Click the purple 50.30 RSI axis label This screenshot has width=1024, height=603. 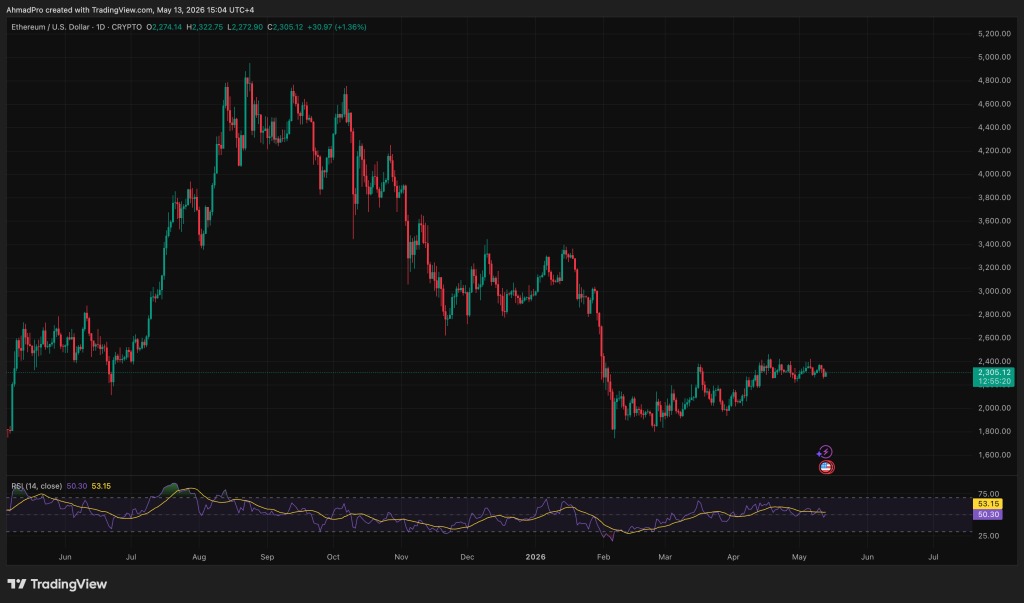tap(987, 515)
